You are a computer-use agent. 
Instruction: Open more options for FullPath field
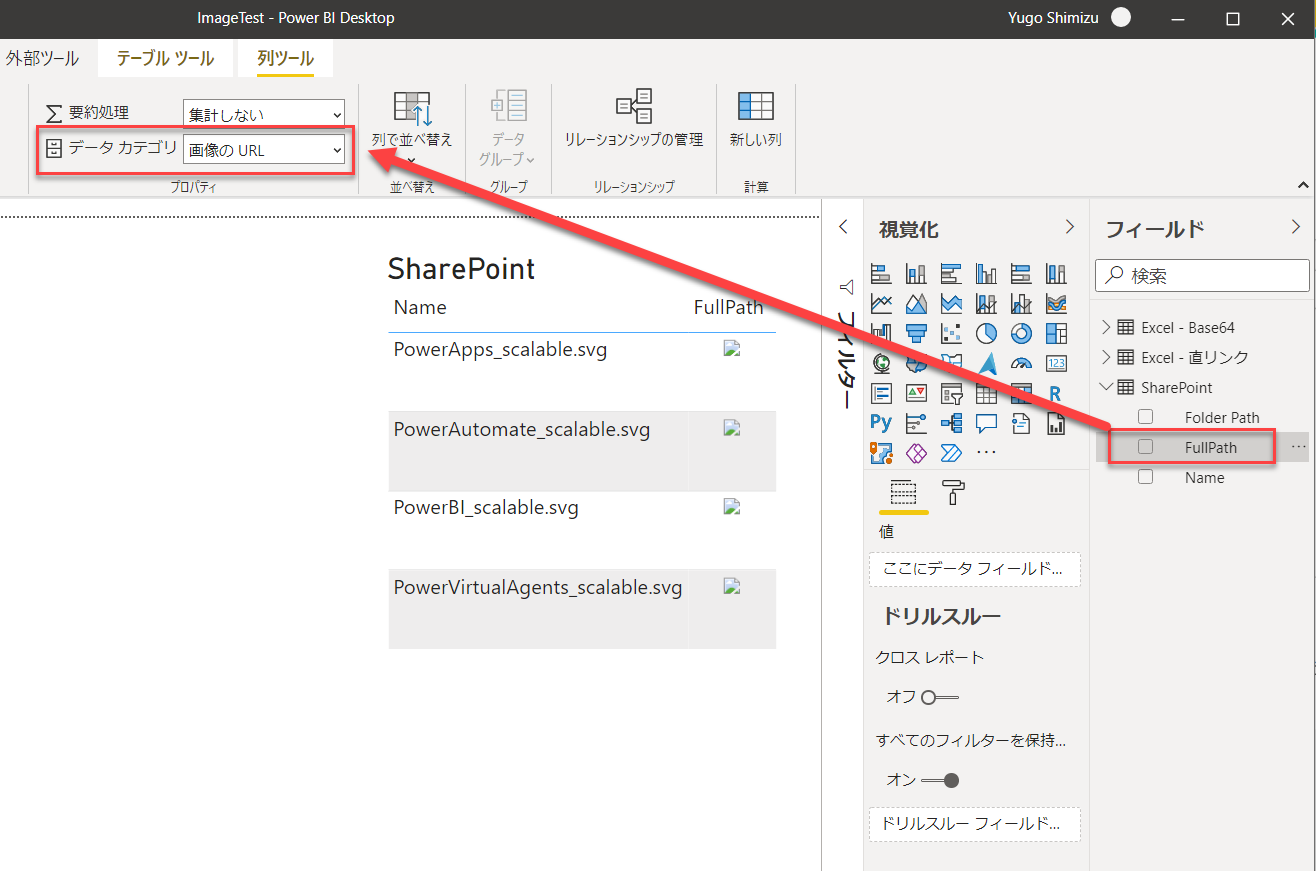1298,447
